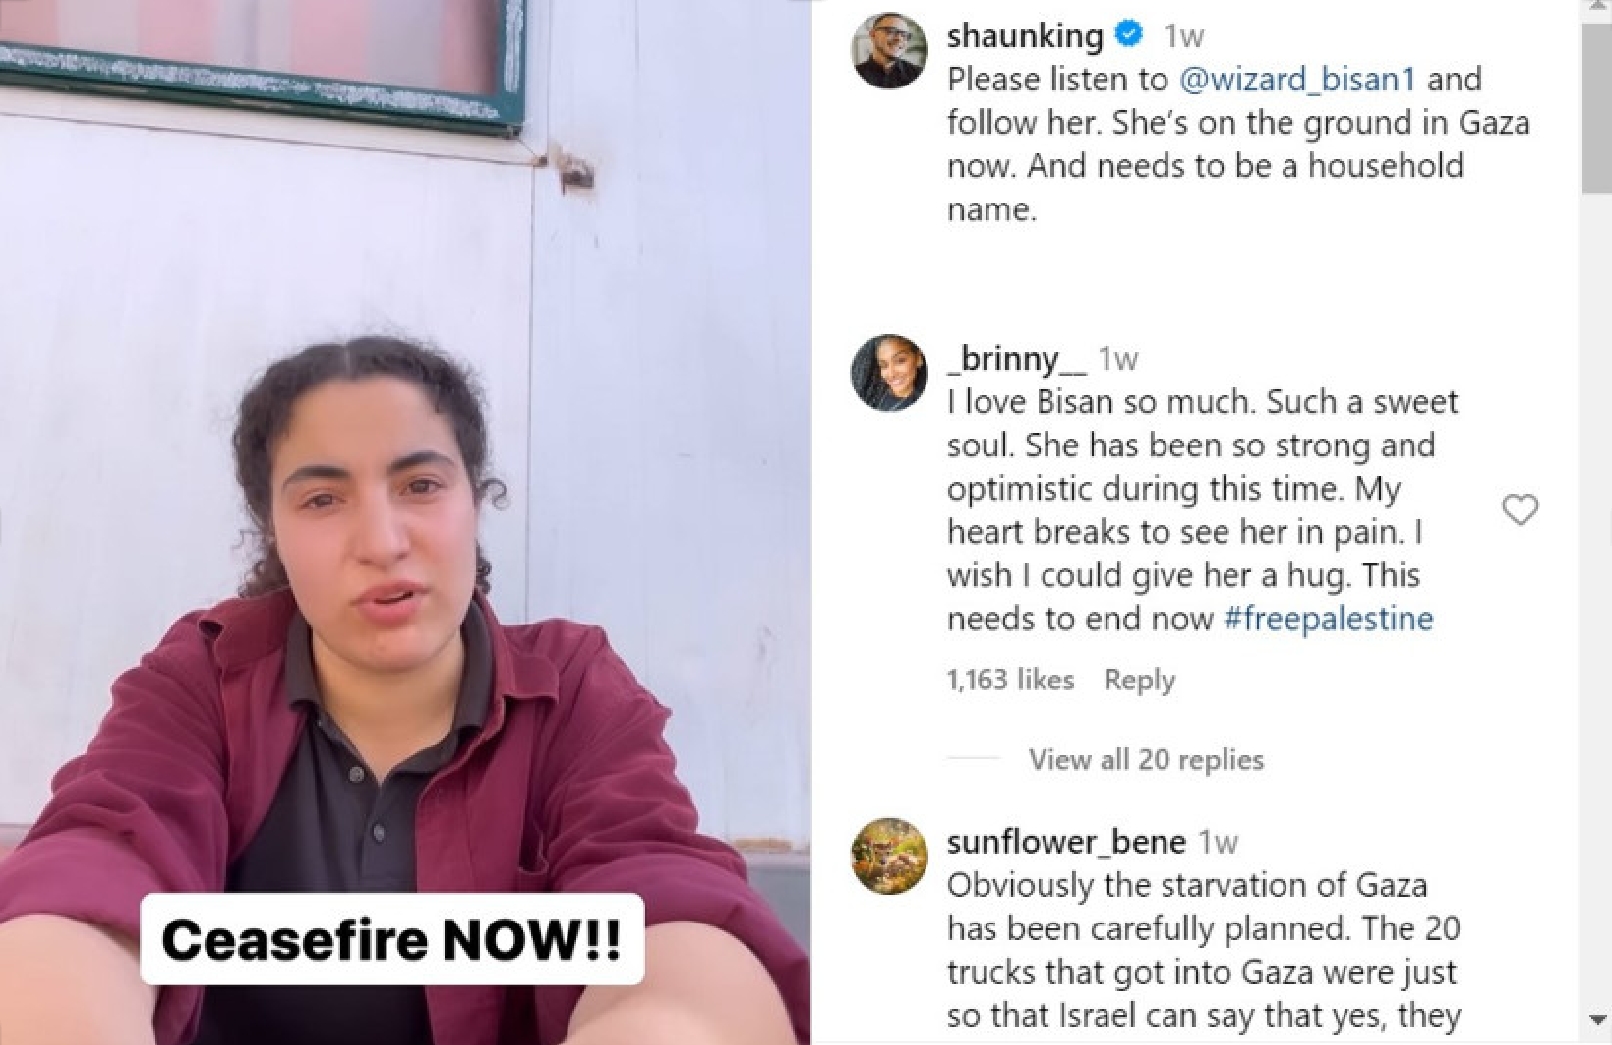Open the #freepalestine hashtag
Viewport: 1612px width, 1045px height.
tap(1328, 618)
